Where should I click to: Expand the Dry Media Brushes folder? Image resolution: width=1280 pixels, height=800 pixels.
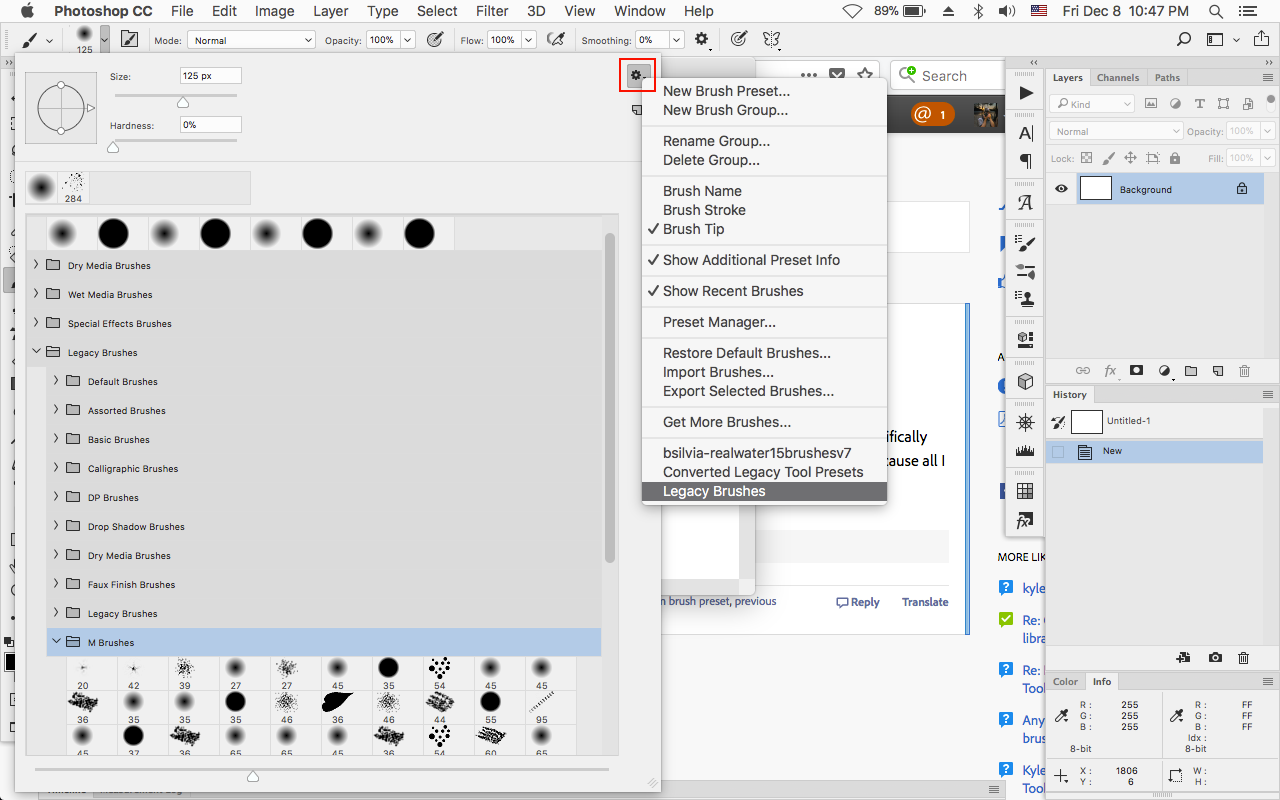pos(37,265)
